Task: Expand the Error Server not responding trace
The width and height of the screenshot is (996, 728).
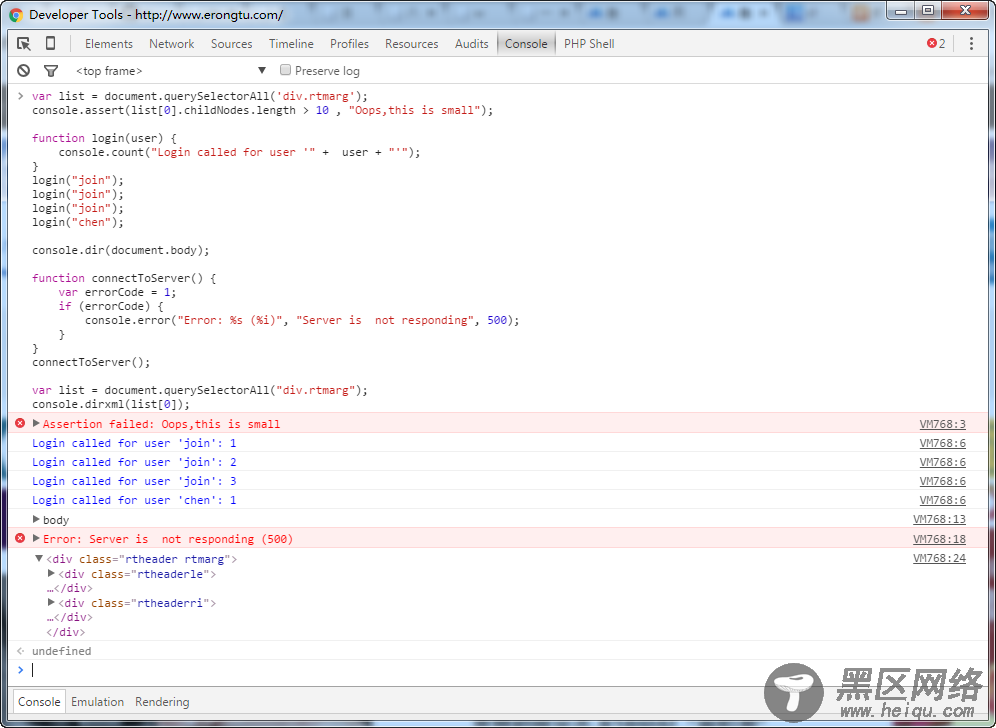Action: tap(36, 538)
